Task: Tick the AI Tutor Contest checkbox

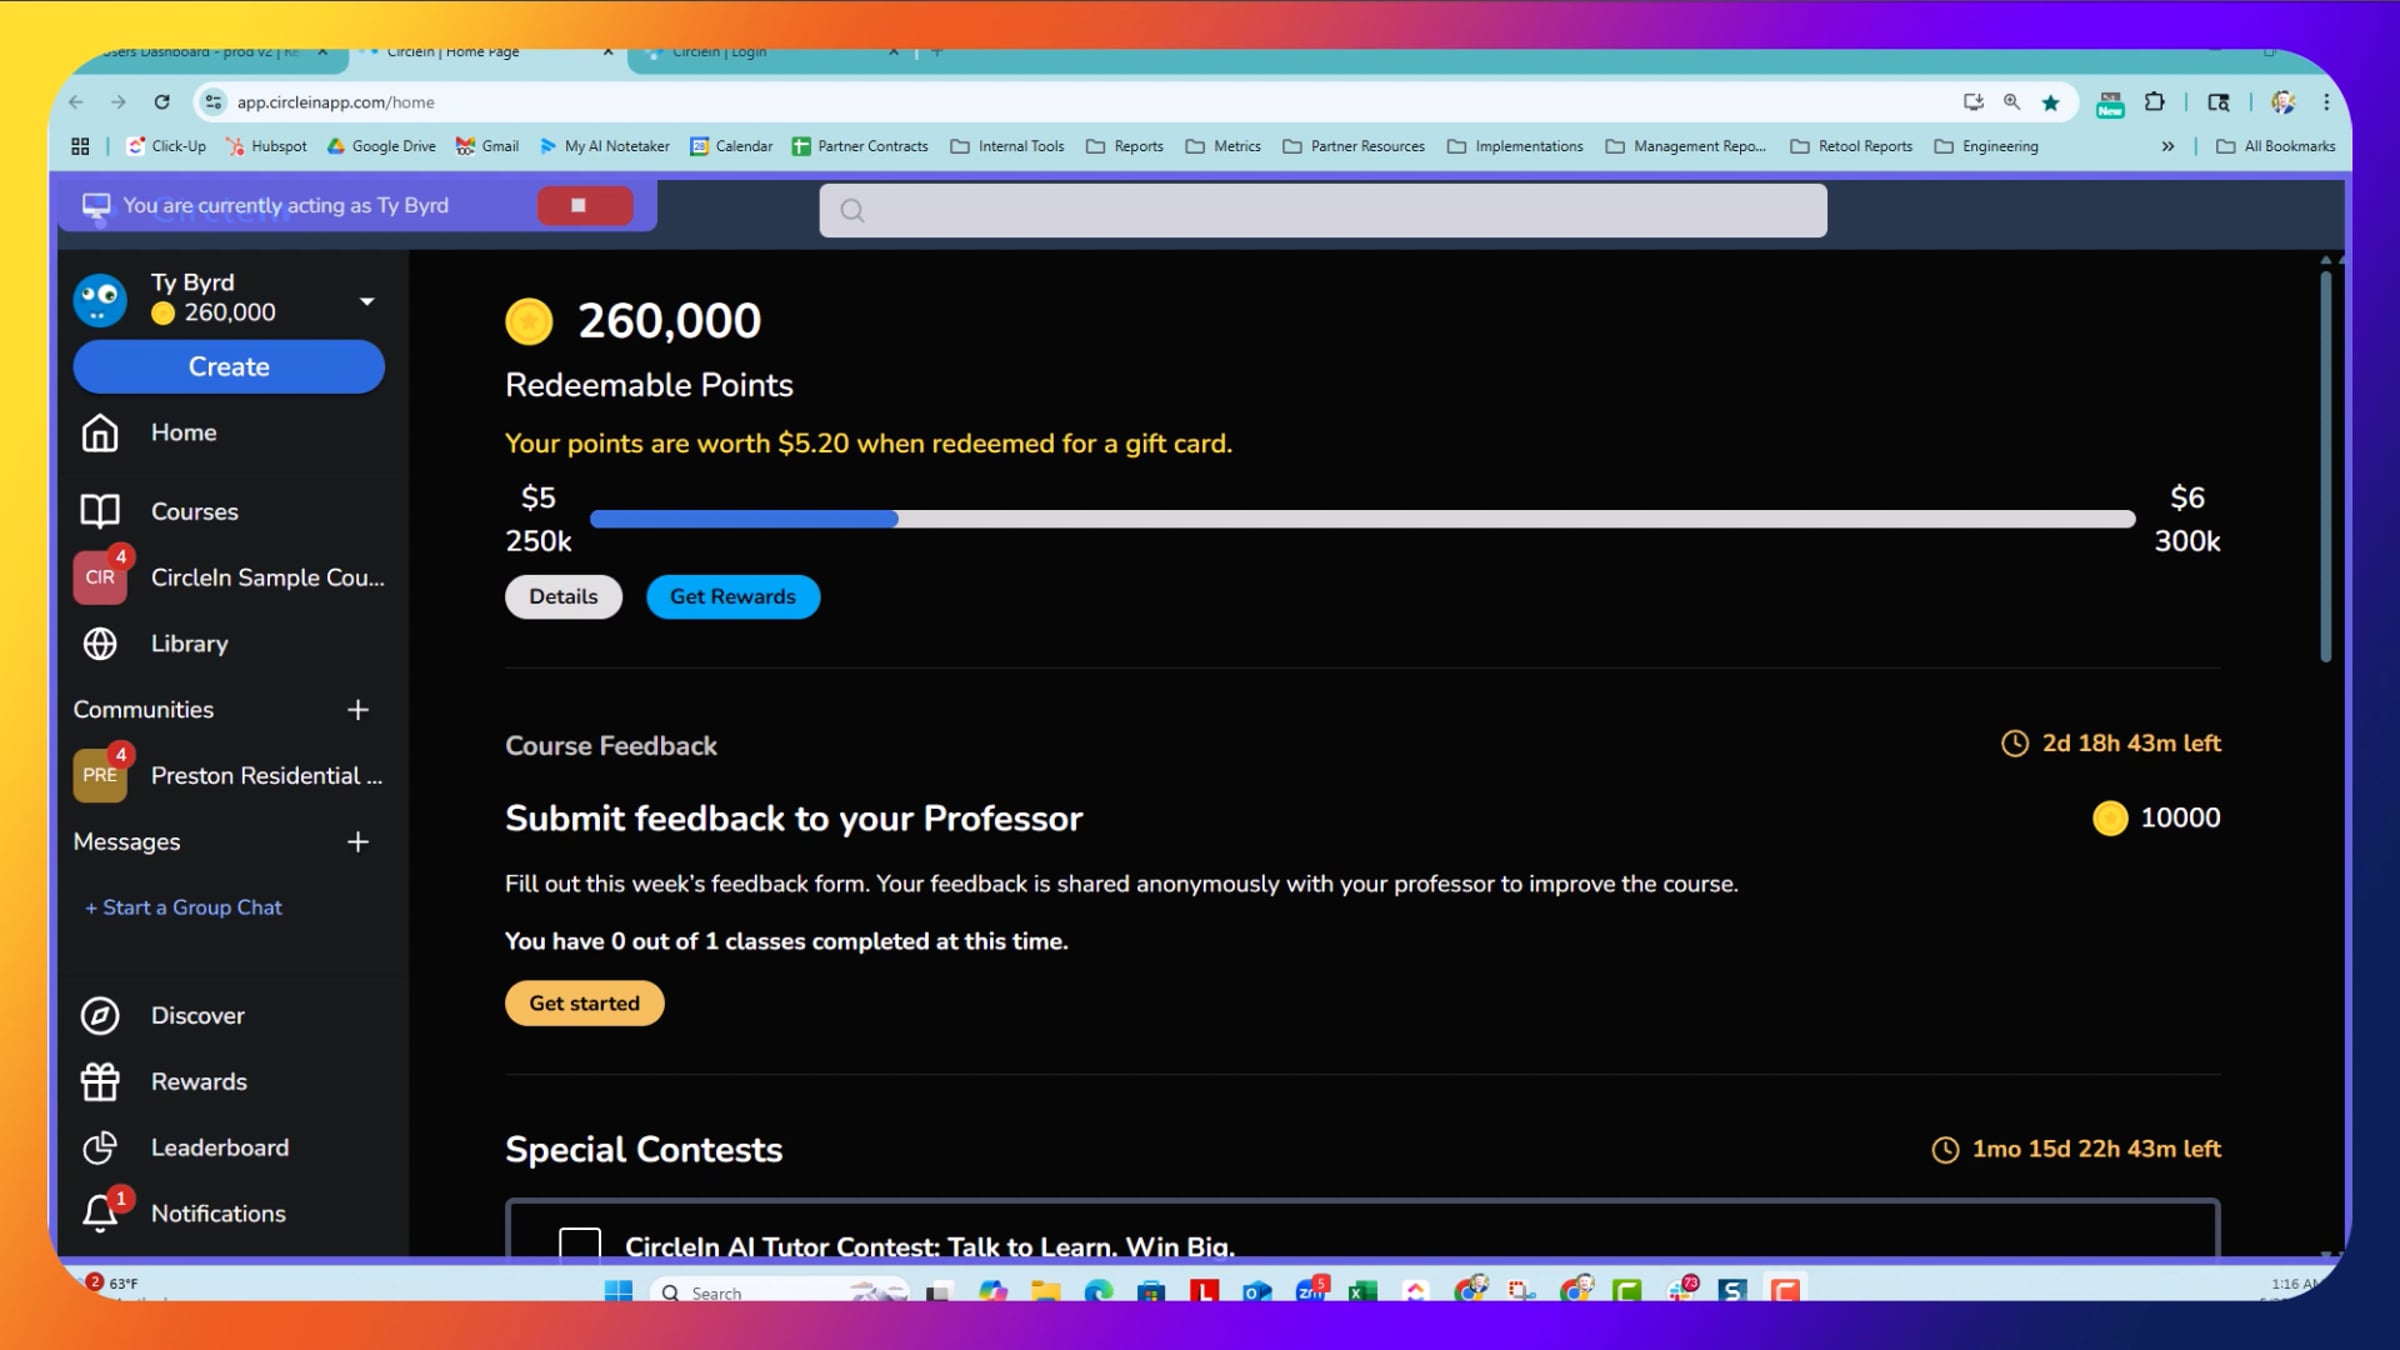Action: tap(580, 1243)
